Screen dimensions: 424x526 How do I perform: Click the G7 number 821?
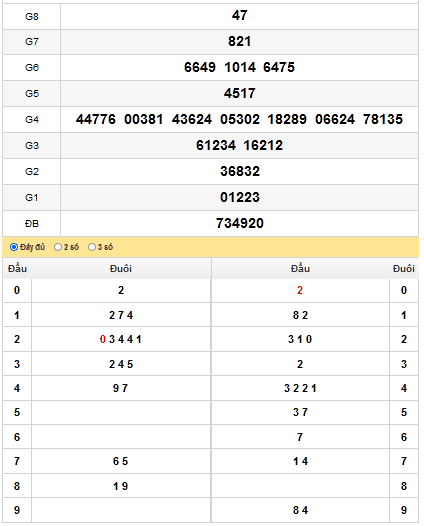point(240,42)
